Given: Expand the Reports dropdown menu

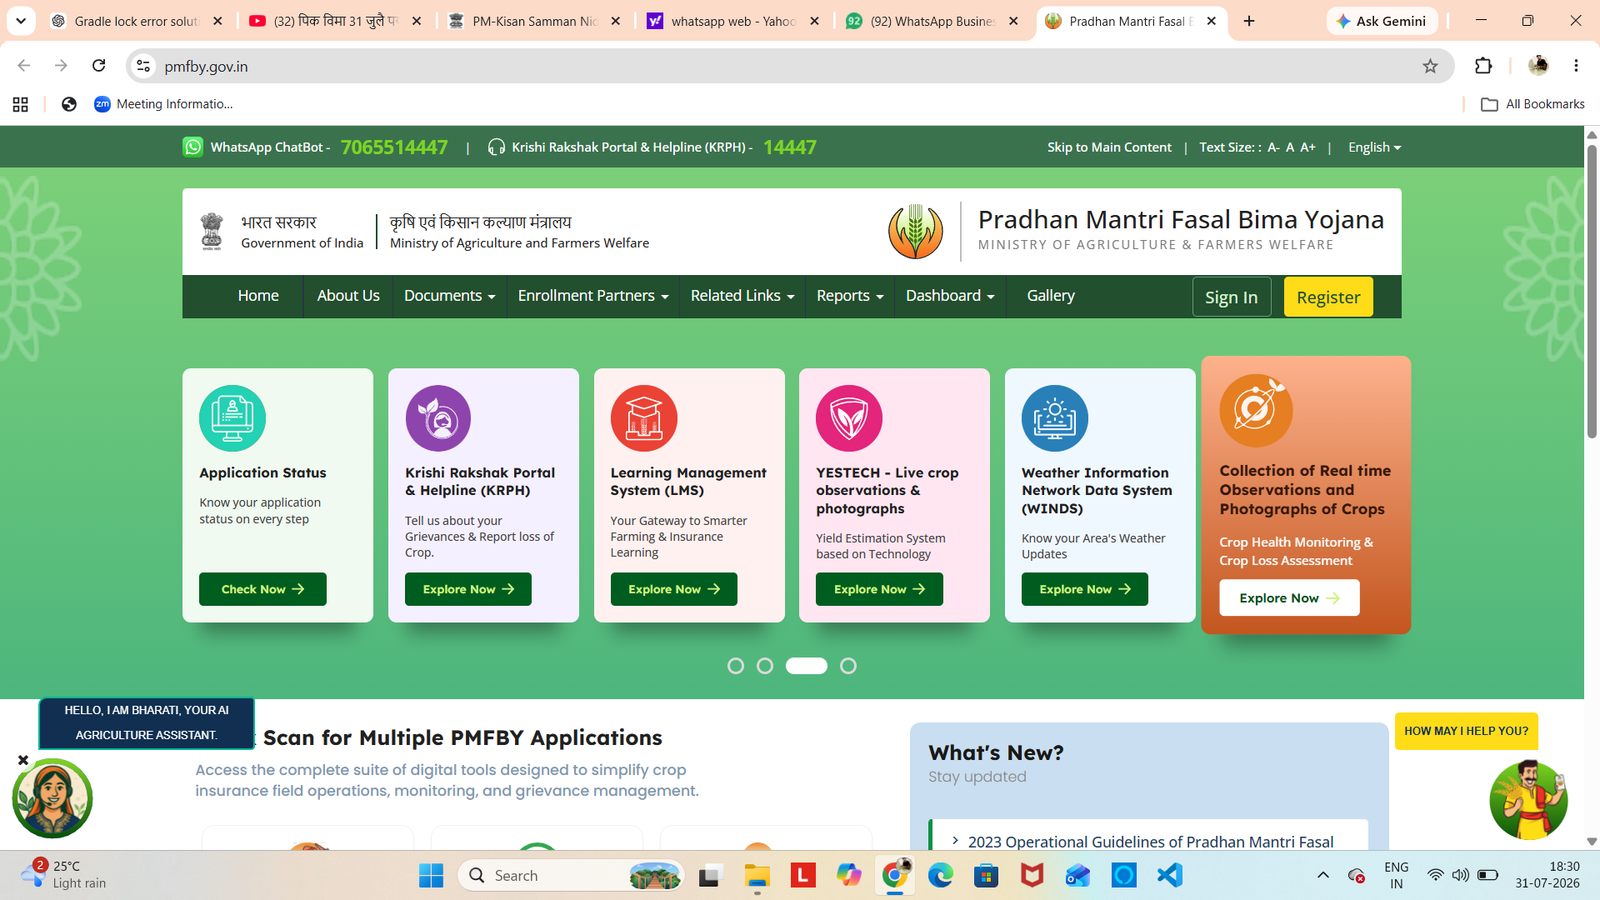Looking at the screenshot, I should (850, 296).
